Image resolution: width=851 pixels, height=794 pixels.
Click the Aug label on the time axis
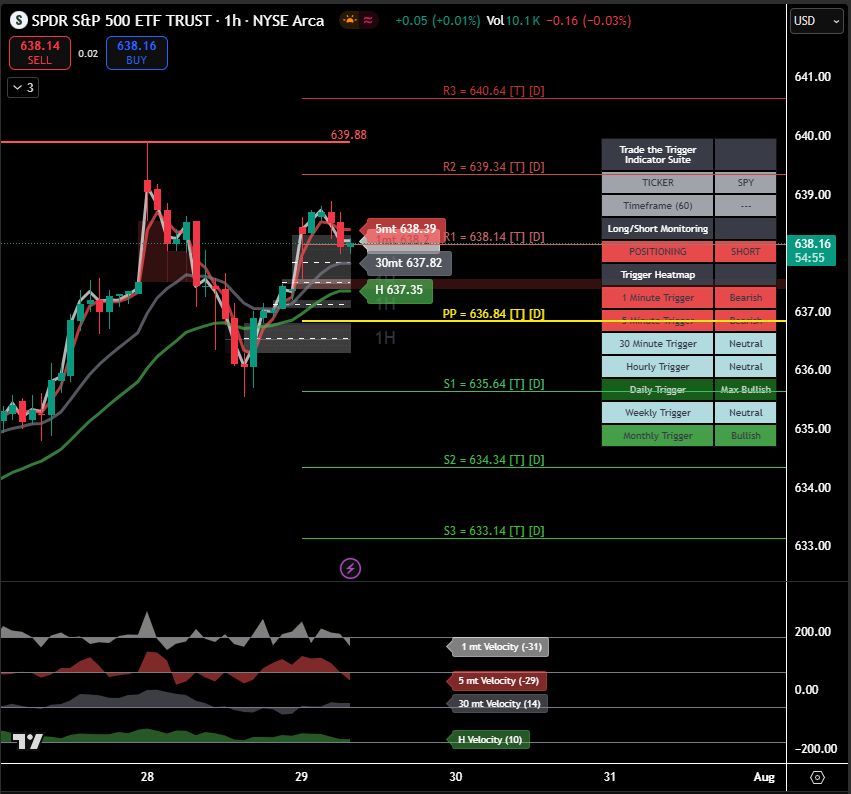[x=764, y=777]
